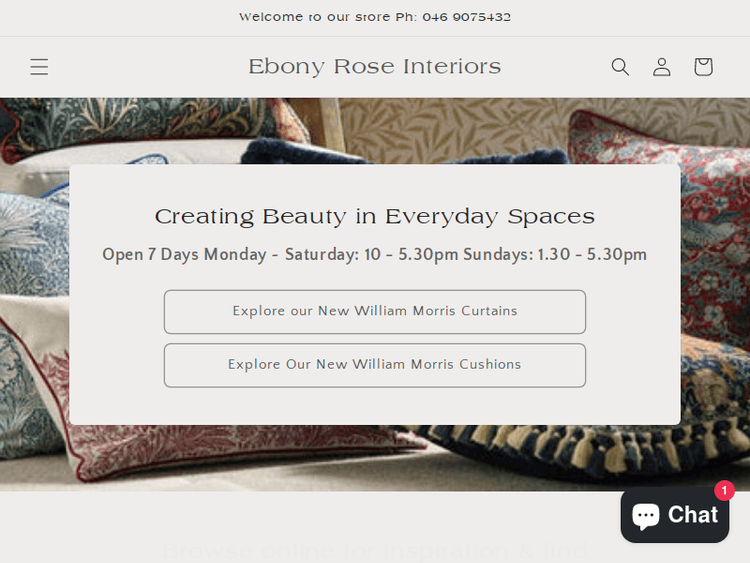Viewport: 750px width, 563px height.
Task: Click the Shopify bag icon in chat widget
Action: click(x=646, y=515)
